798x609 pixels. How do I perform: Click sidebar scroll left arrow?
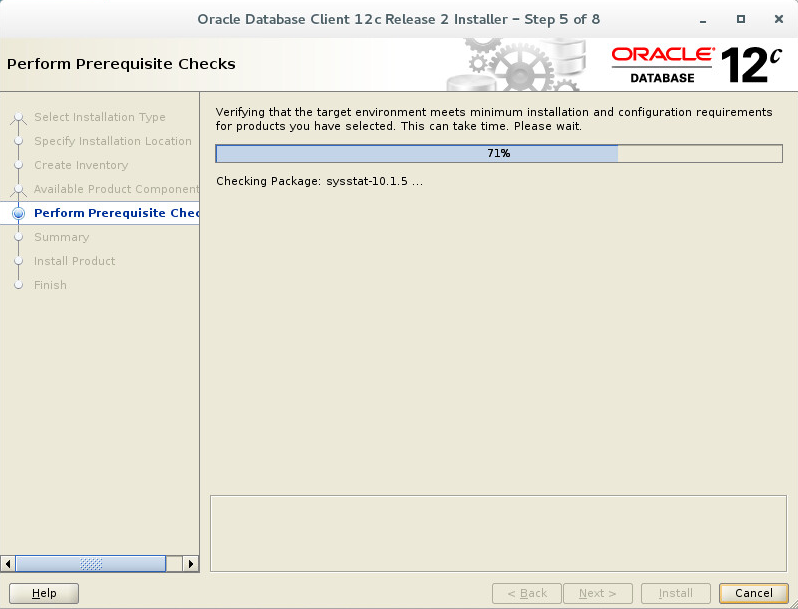[8, 564]
